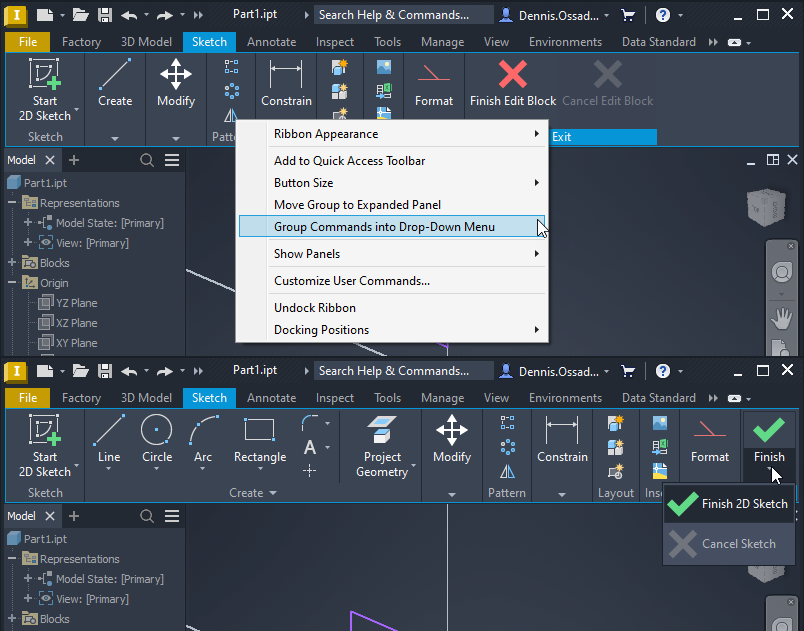
Task: Click the ViewCube in the upper viewport
Action: (766, 207)
